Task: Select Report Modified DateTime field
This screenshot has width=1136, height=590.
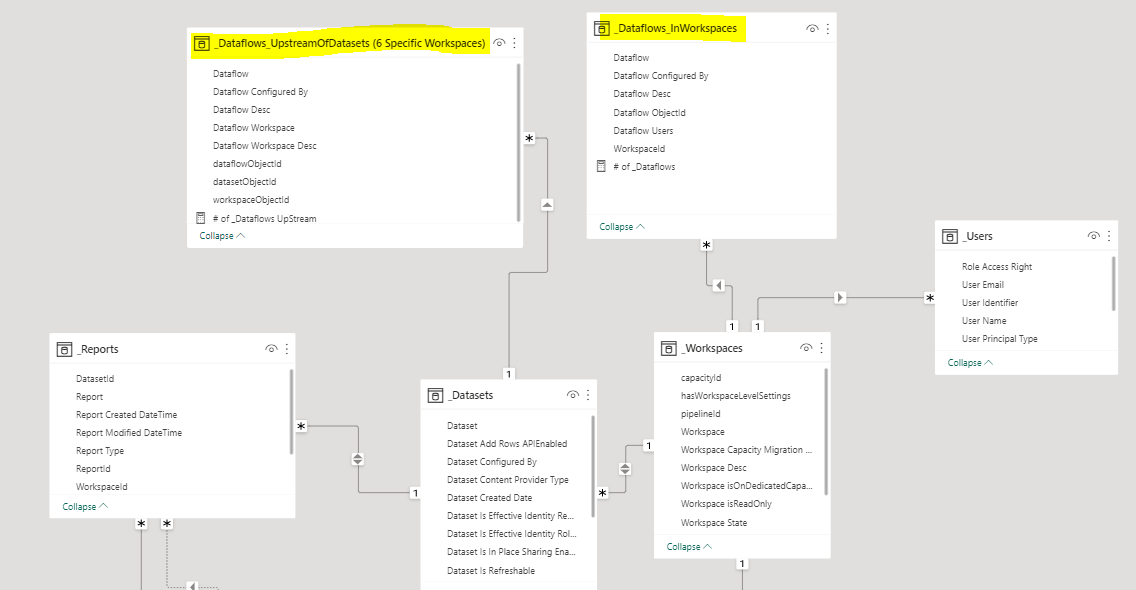Action: click(x=129, y=433)
